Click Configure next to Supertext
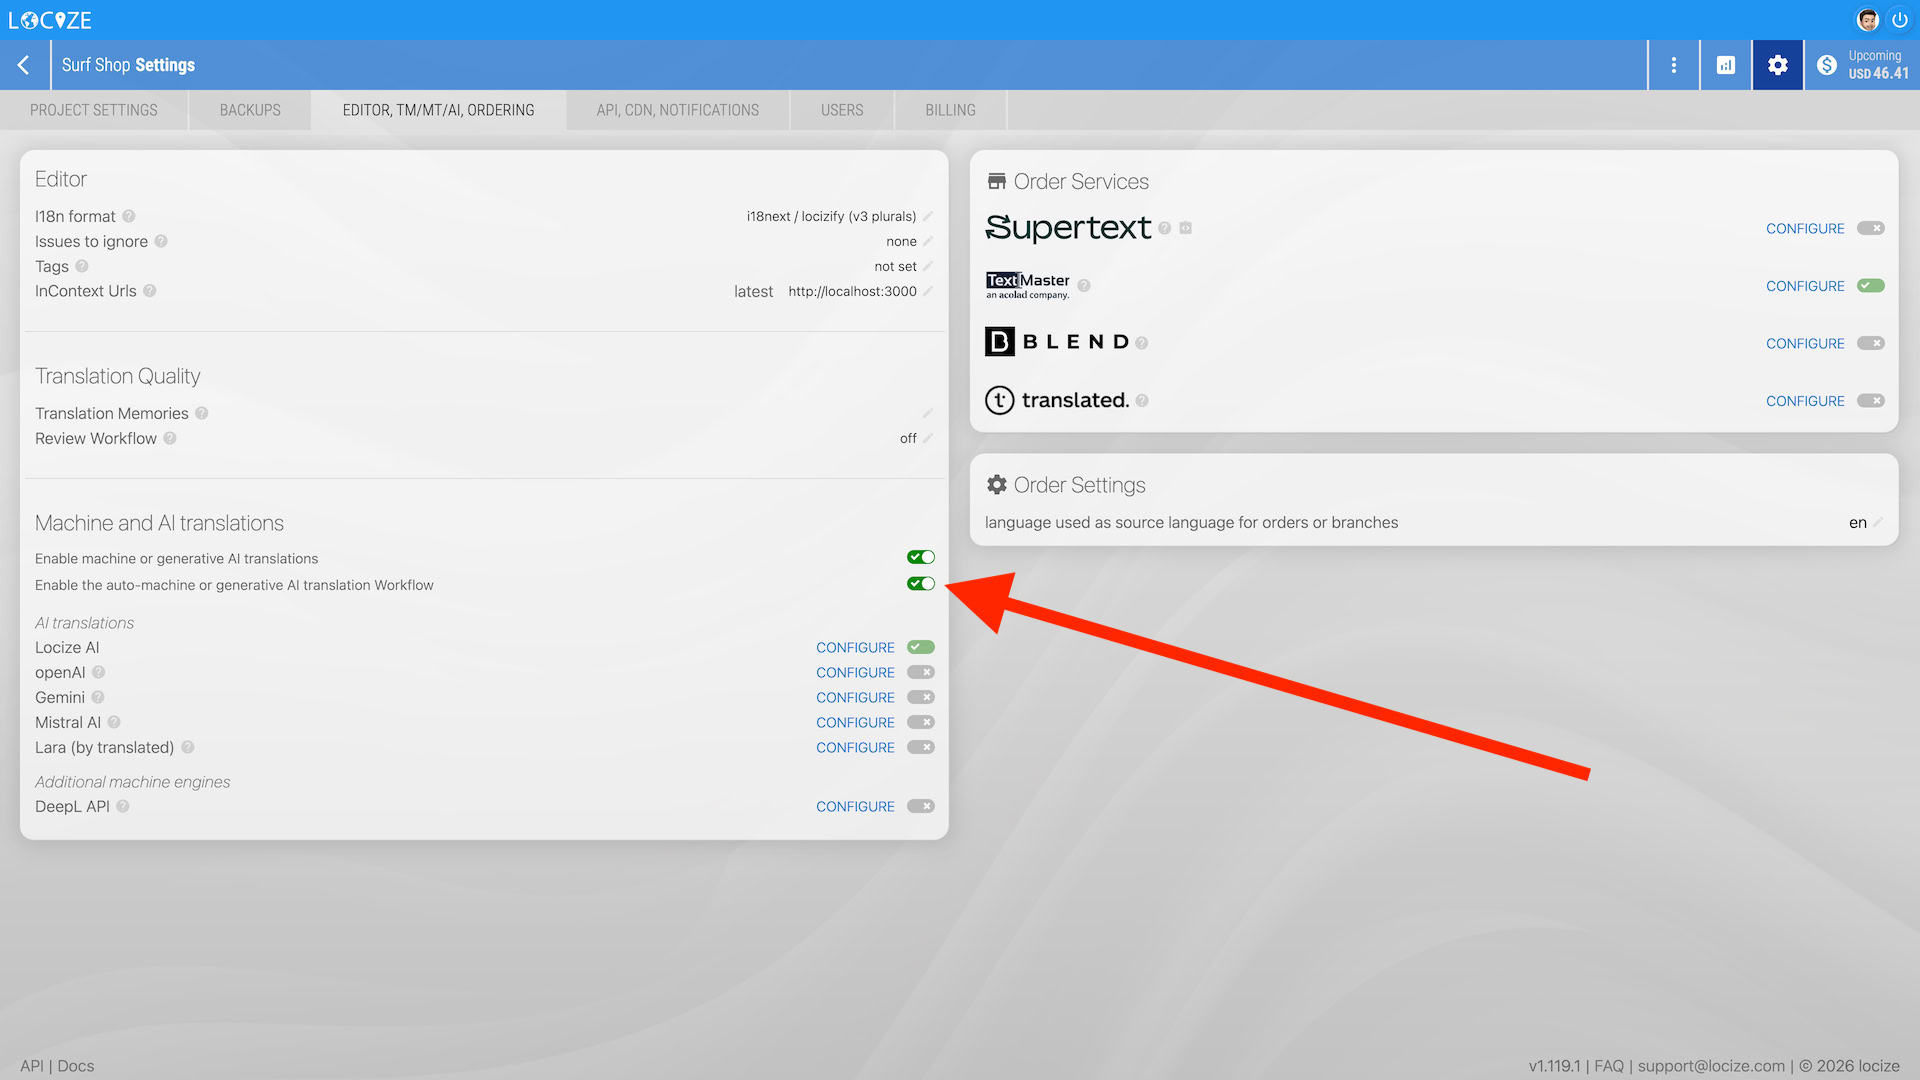The height and width of the screenshot is (1080, 1920). point(1804,229)
